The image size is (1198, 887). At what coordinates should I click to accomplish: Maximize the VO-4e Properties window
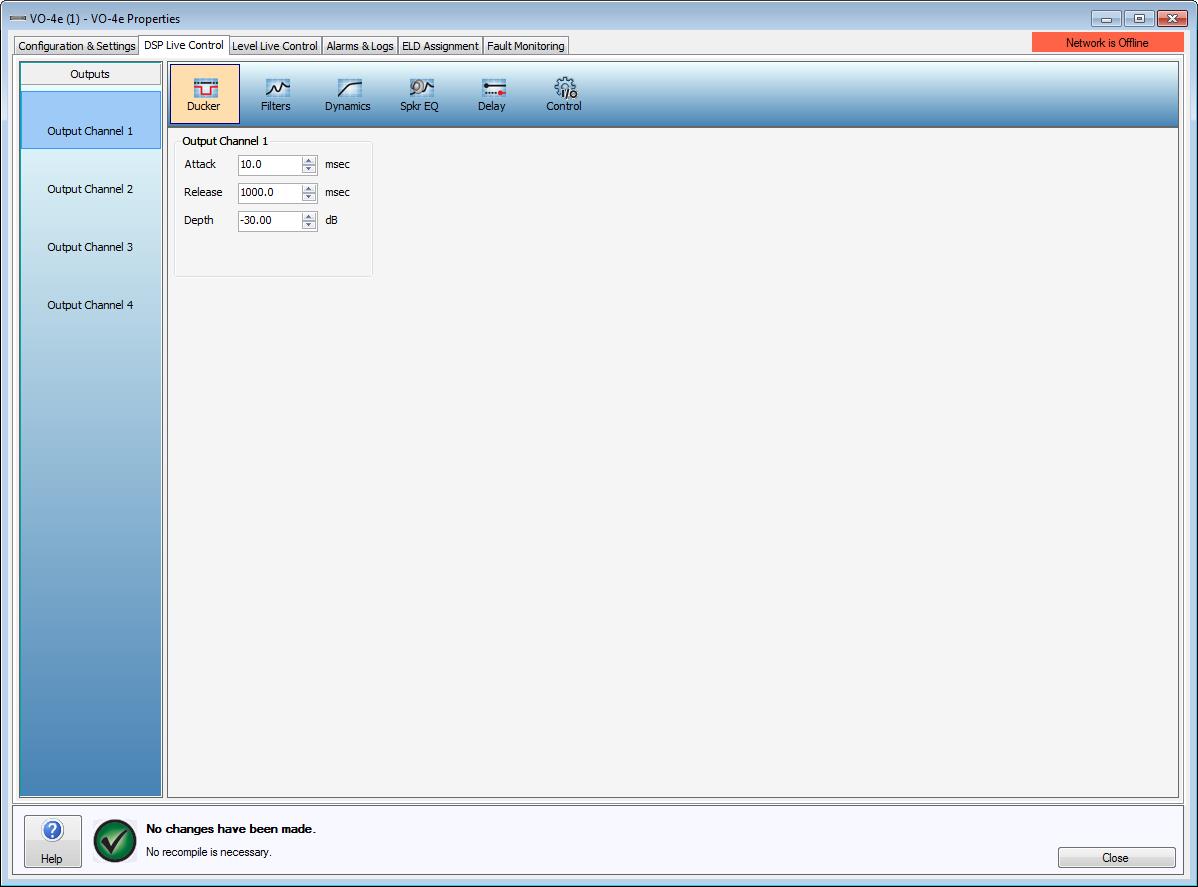coord(1139,19)
